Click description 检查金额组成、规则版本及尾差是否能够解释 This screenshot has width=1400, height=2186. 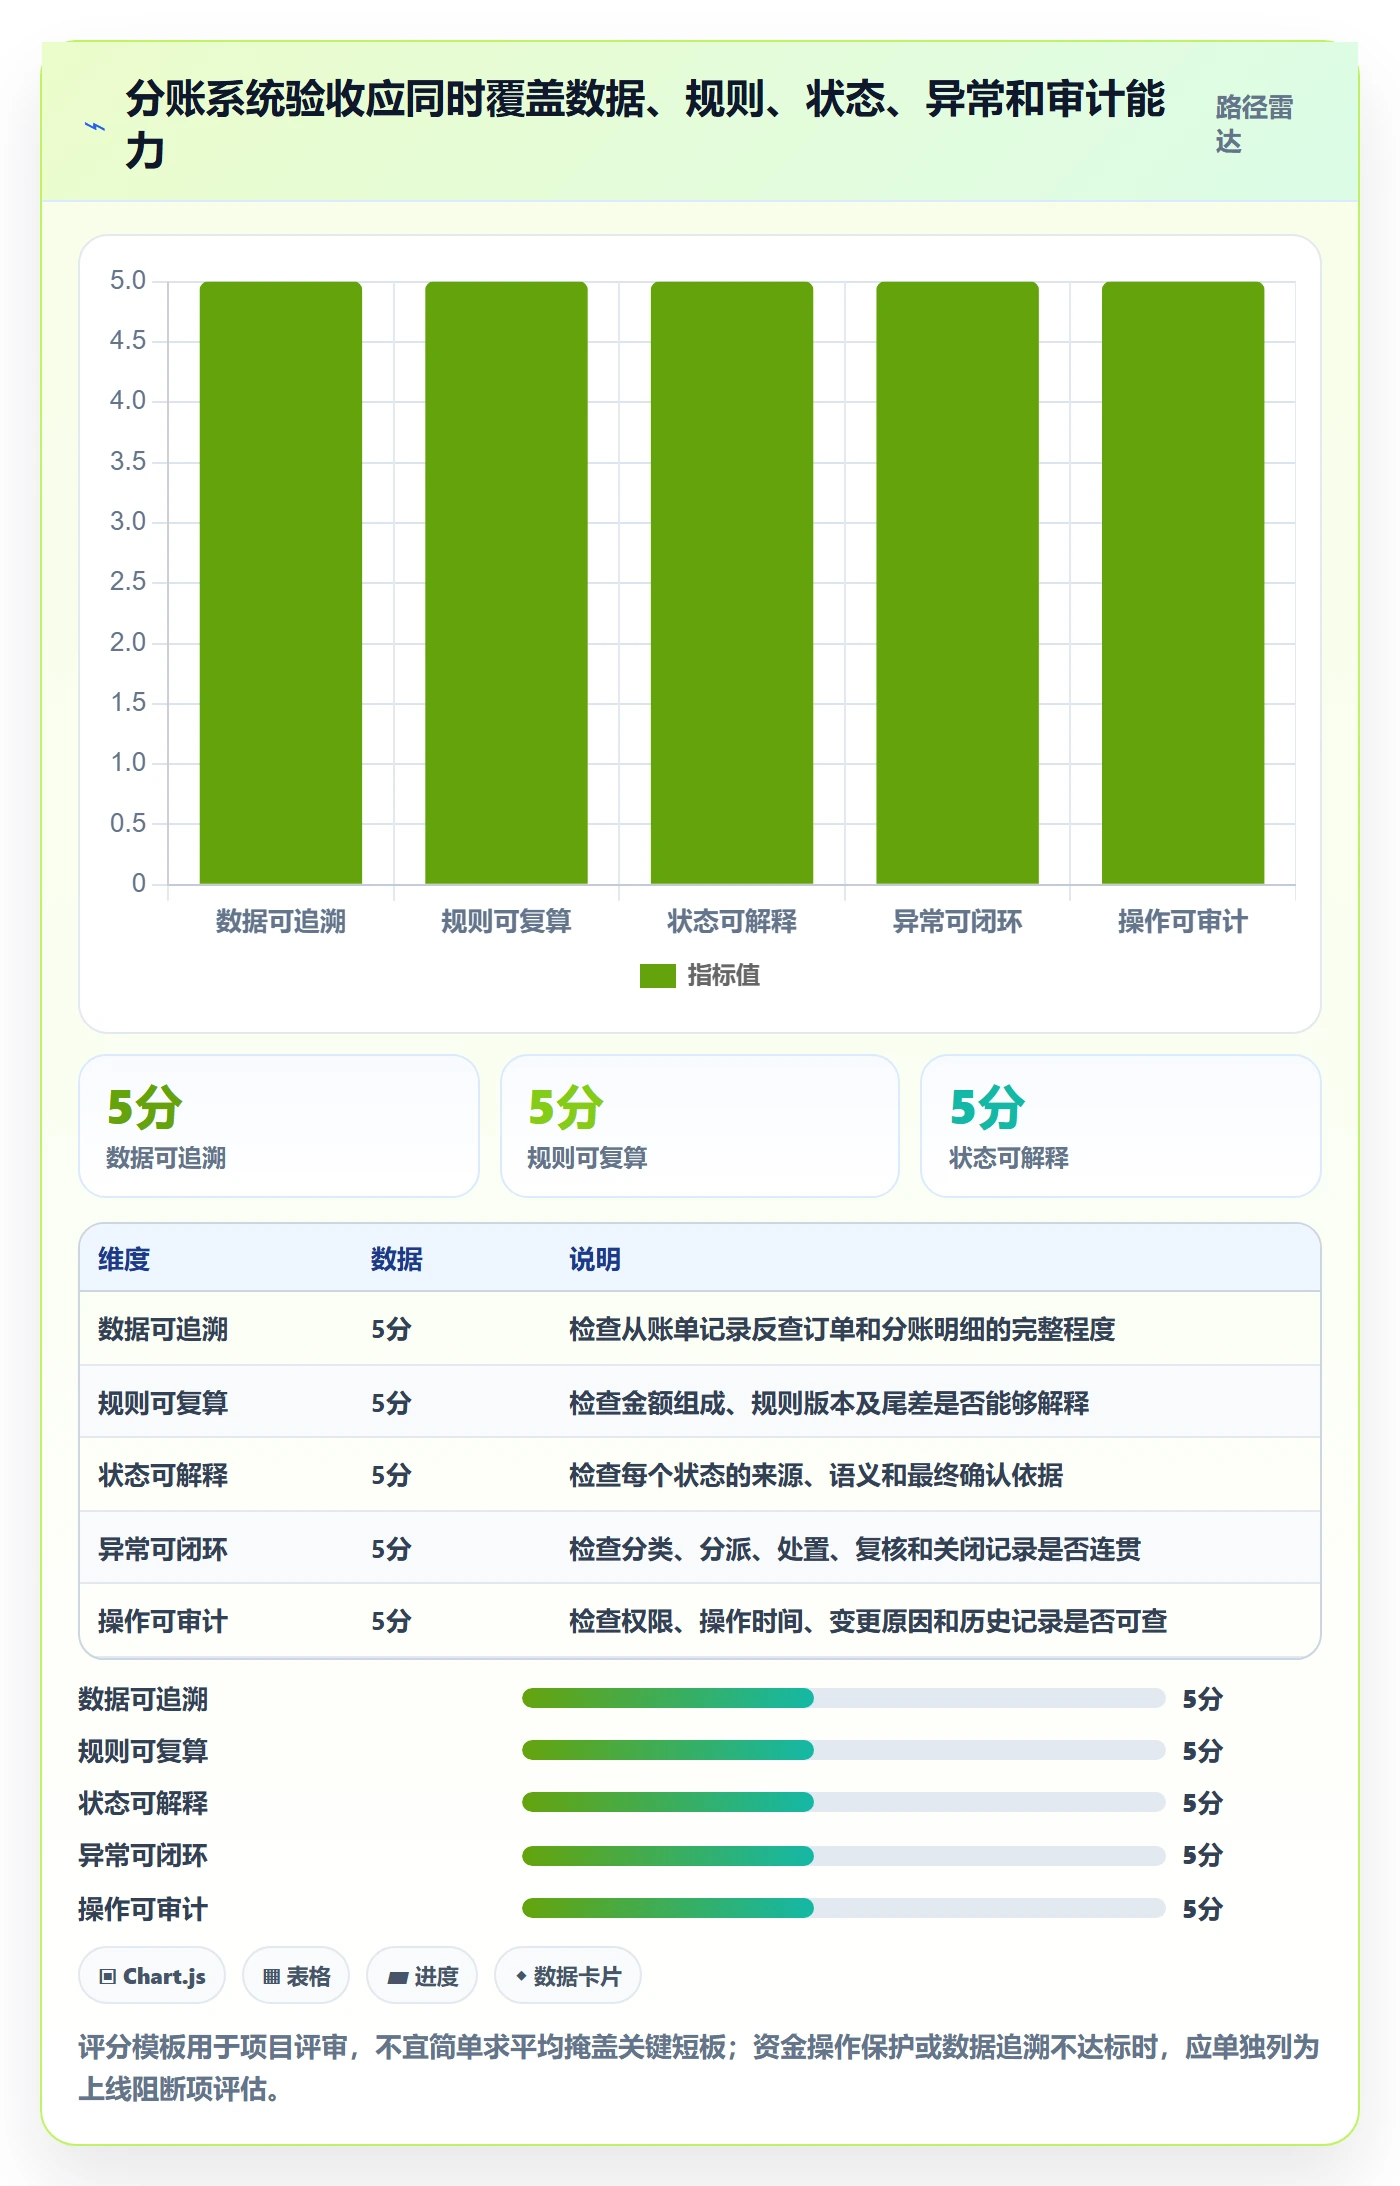point(829,1403)
